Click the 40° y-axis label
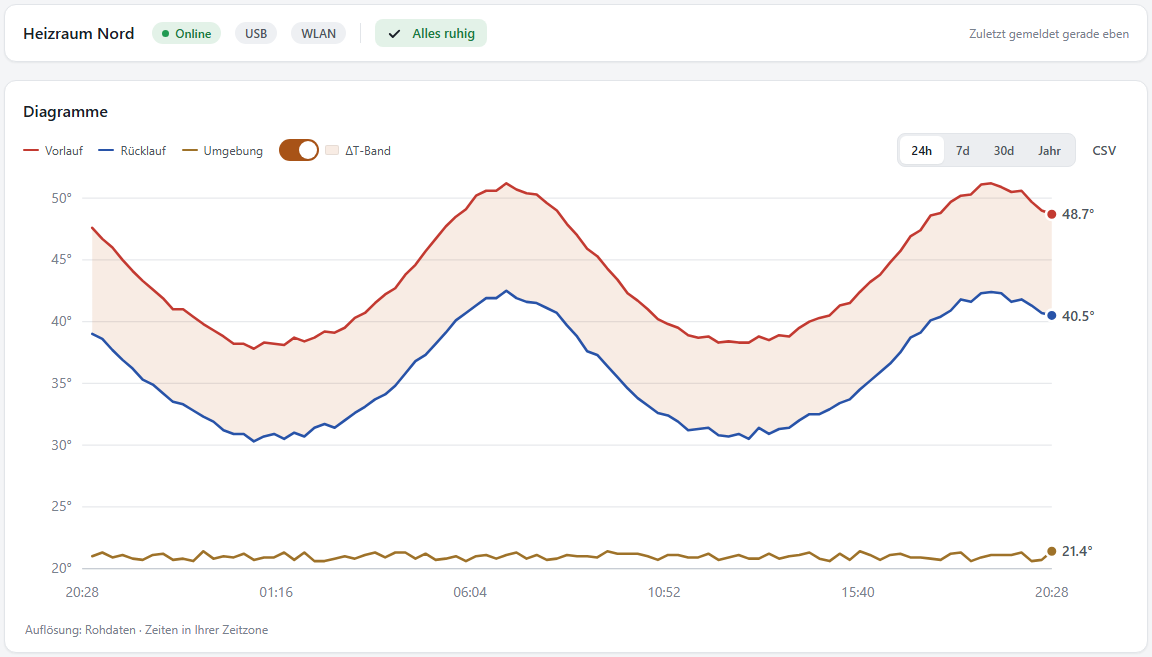 click(62, 321)
